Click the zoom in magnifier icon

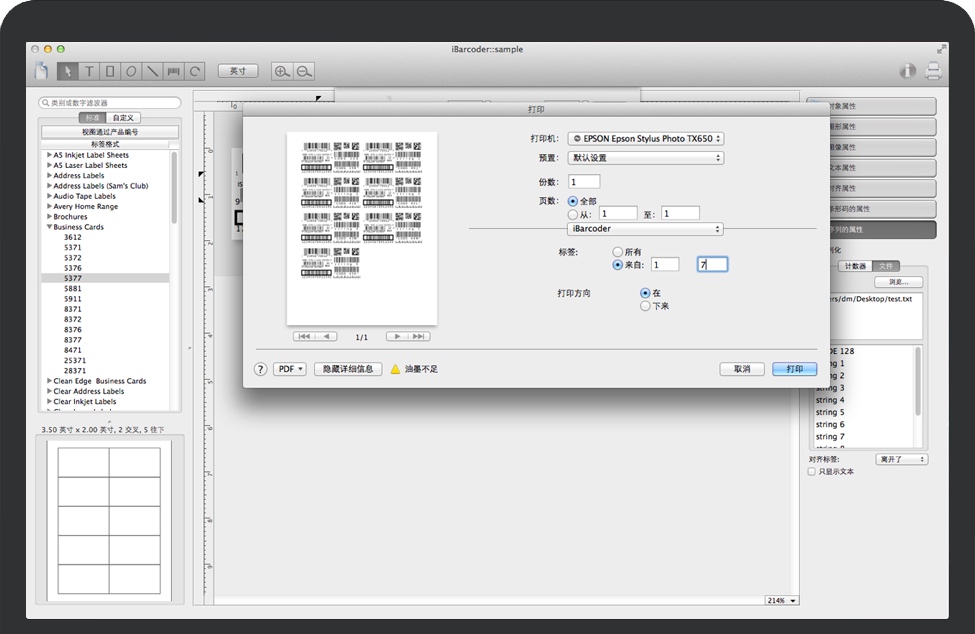(282, 71)
